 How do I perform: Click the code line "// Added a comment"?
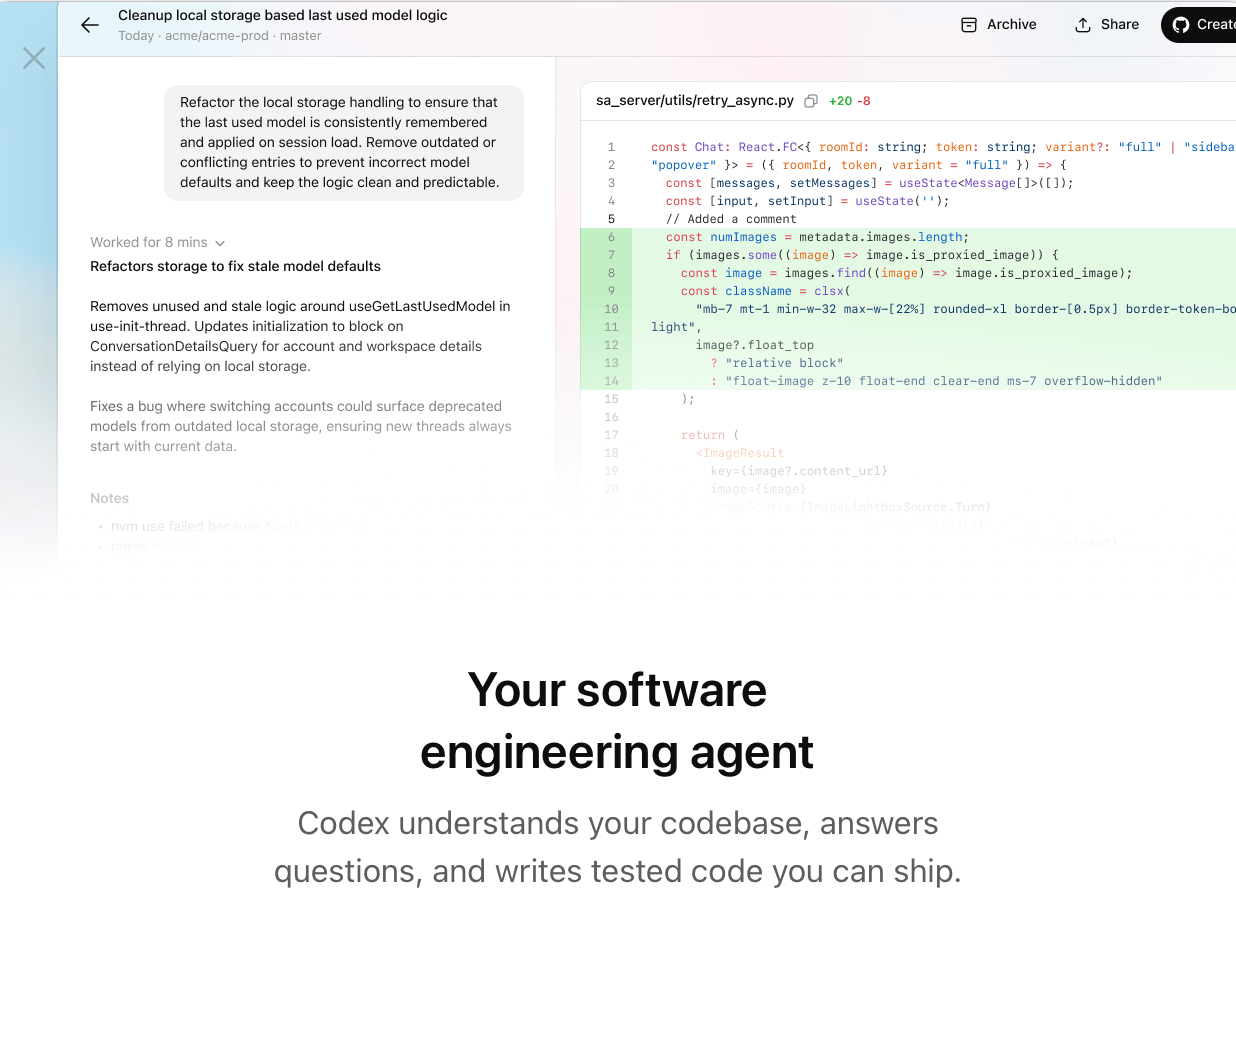point(731,219)
